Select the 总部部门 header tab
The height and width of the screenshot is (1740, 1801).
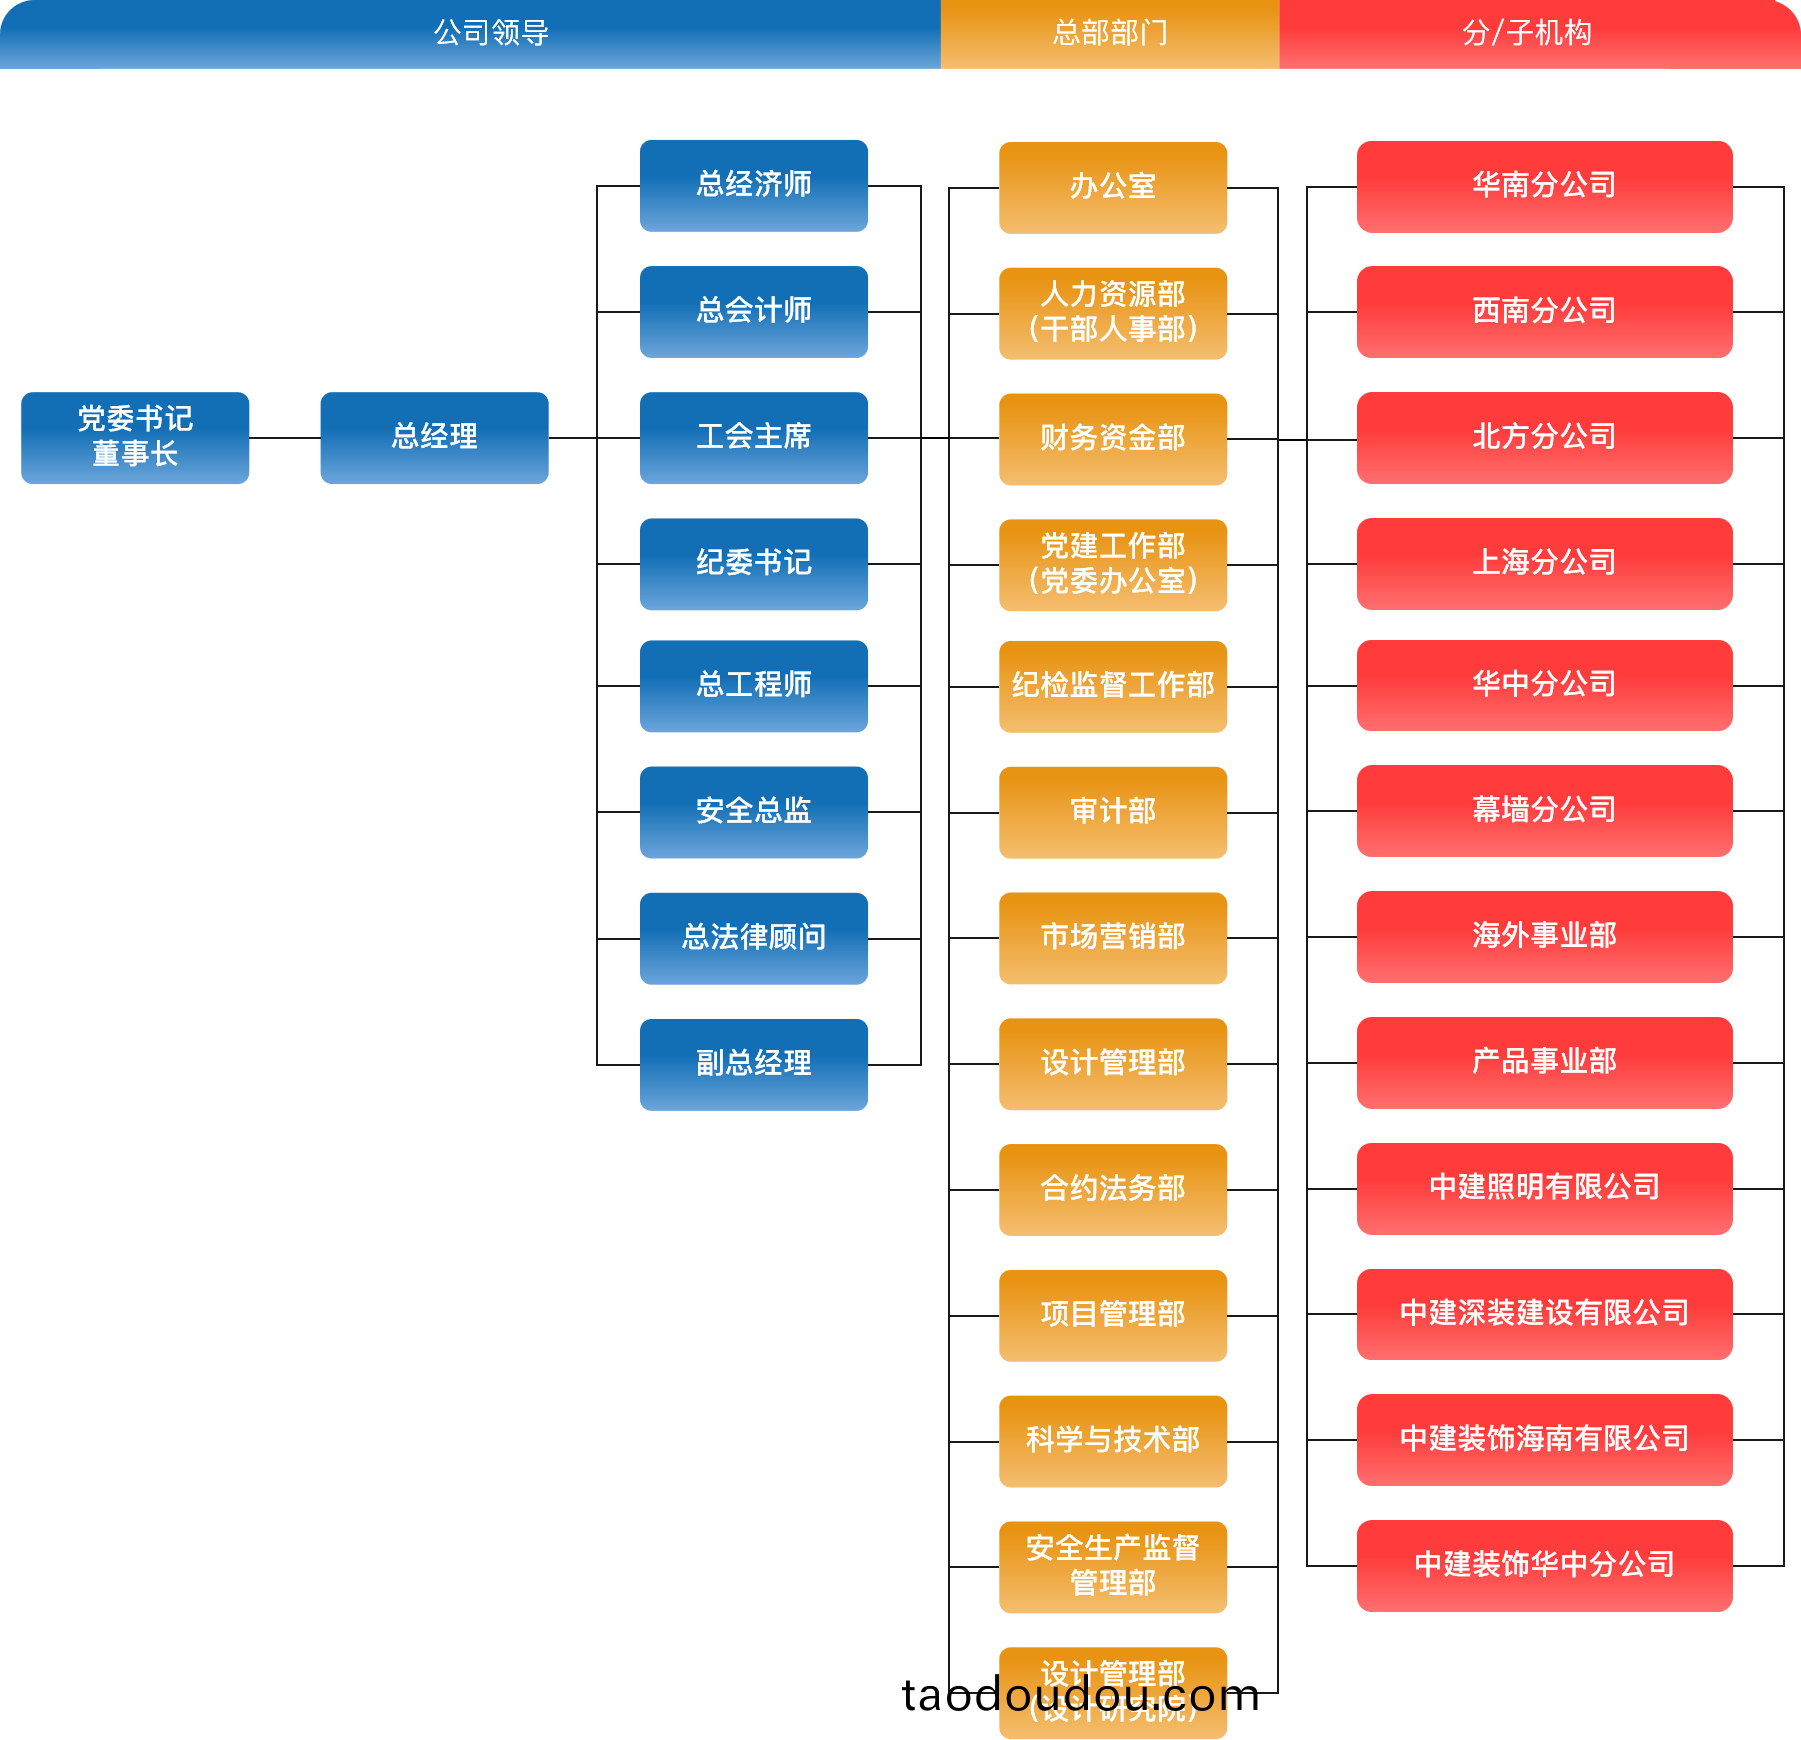click(x=1109, y=34)
